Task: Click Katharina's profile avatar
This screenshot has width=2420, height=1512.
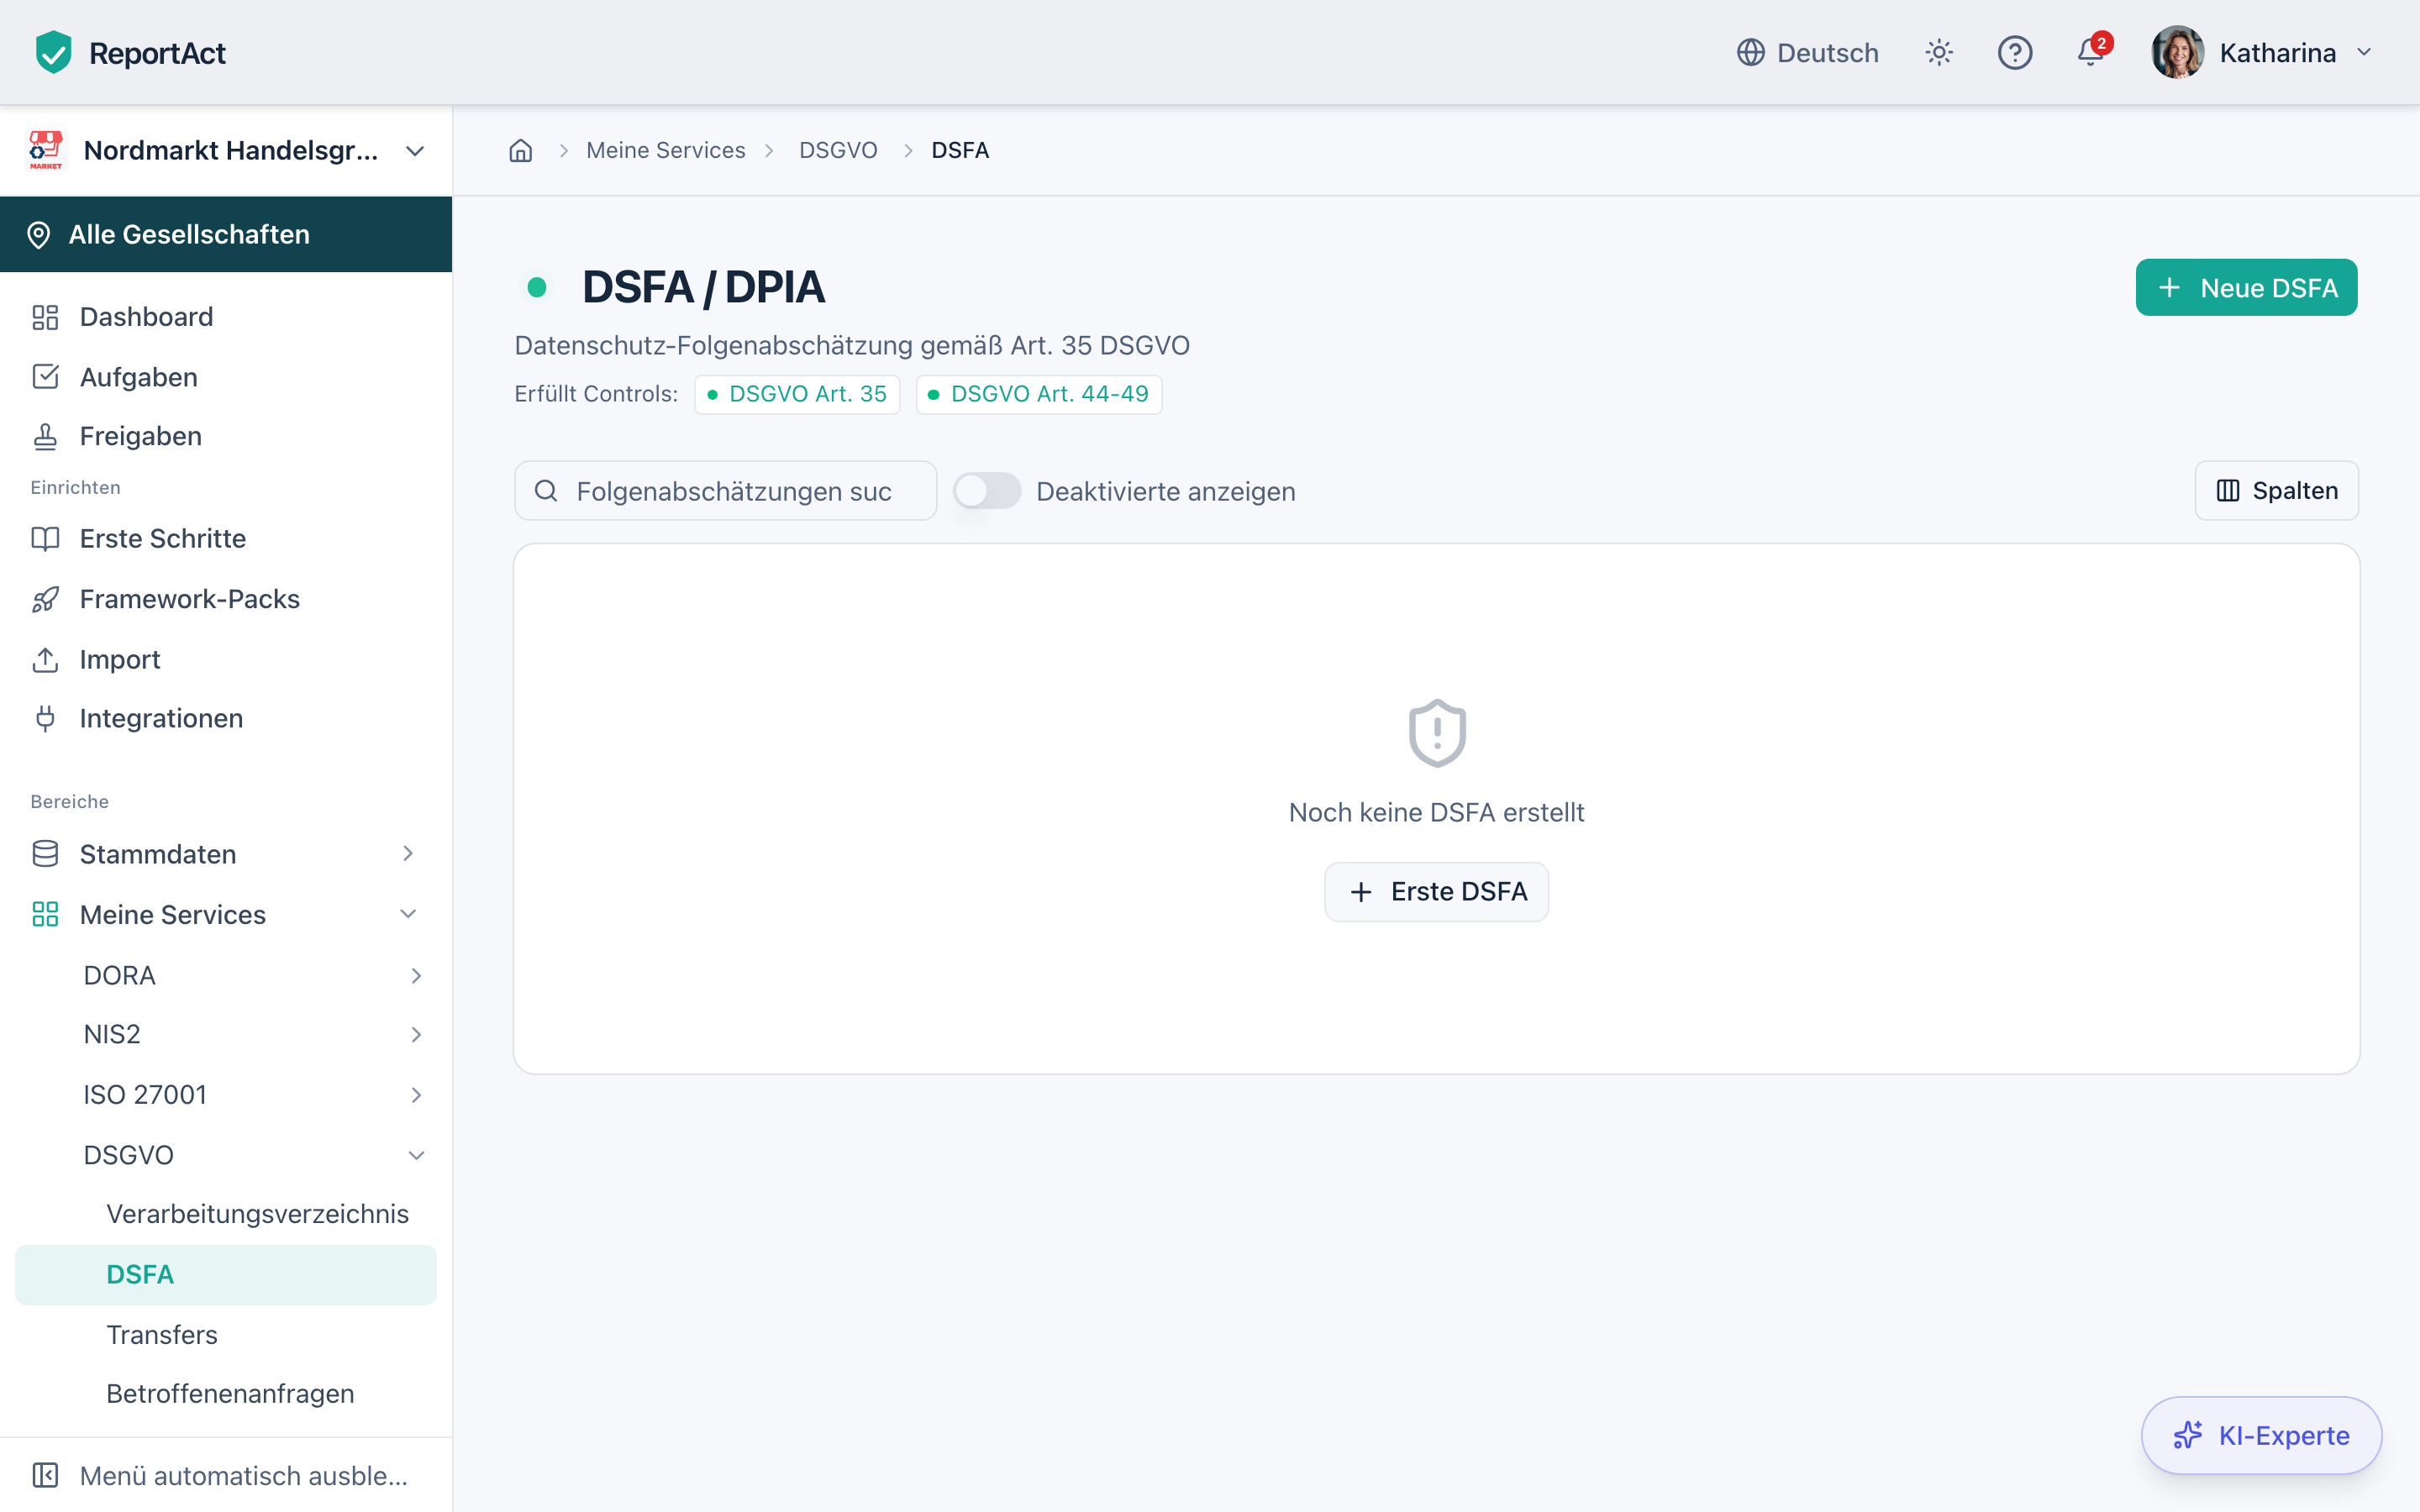Action: click(x=2177, y=52)
